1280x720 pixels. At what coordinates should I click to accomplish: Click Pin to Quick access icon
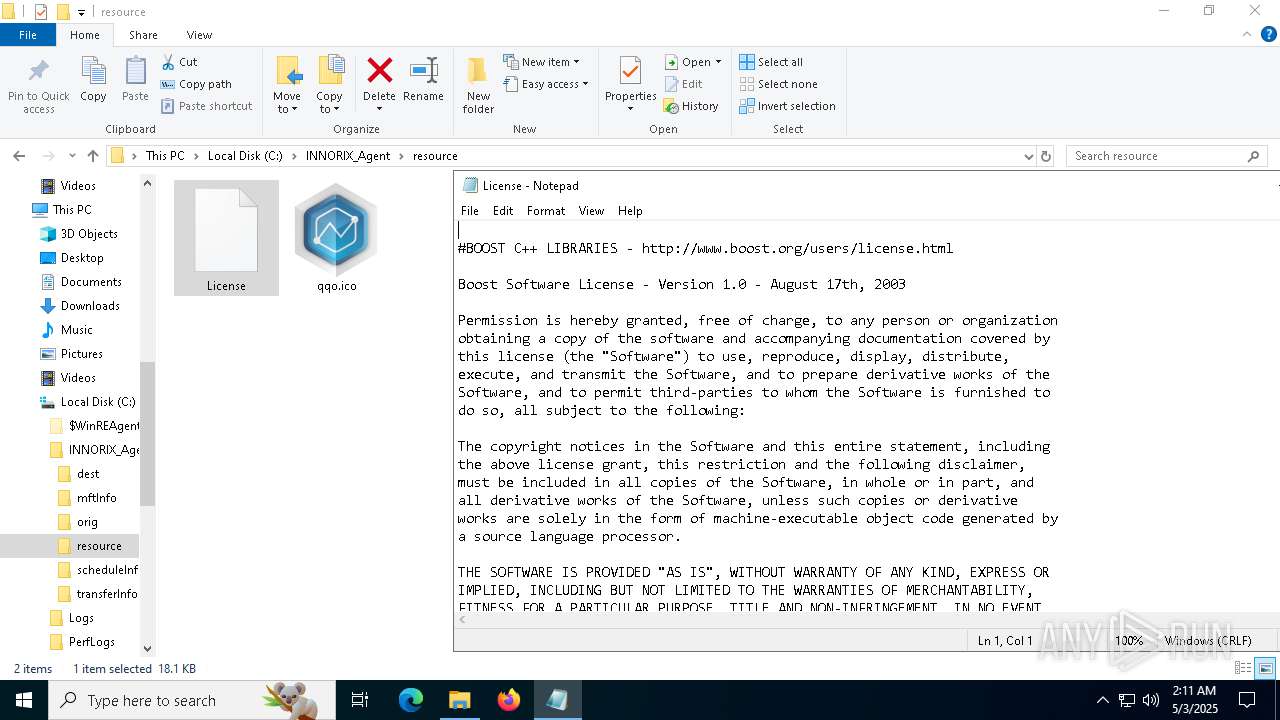click(x=39, y=85)
